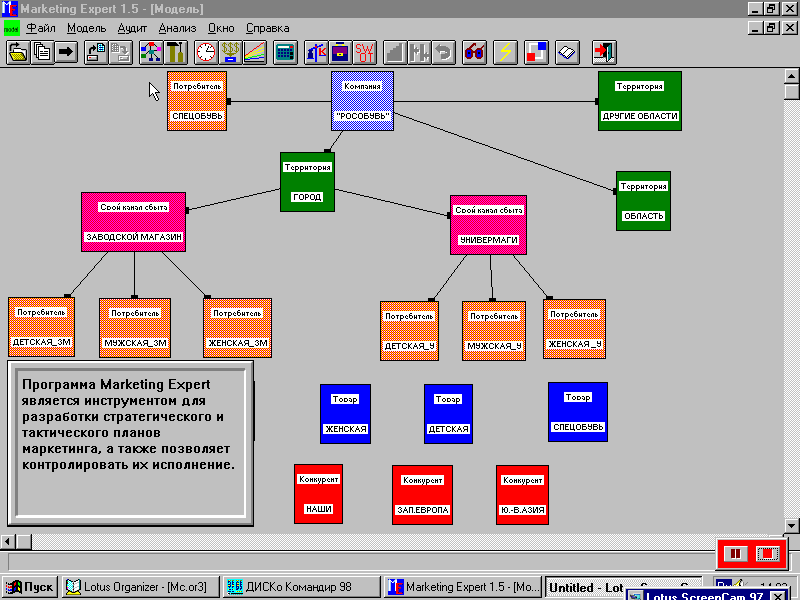
Task: Click the yellow lightning bolt icon
Action: point(506,52)
